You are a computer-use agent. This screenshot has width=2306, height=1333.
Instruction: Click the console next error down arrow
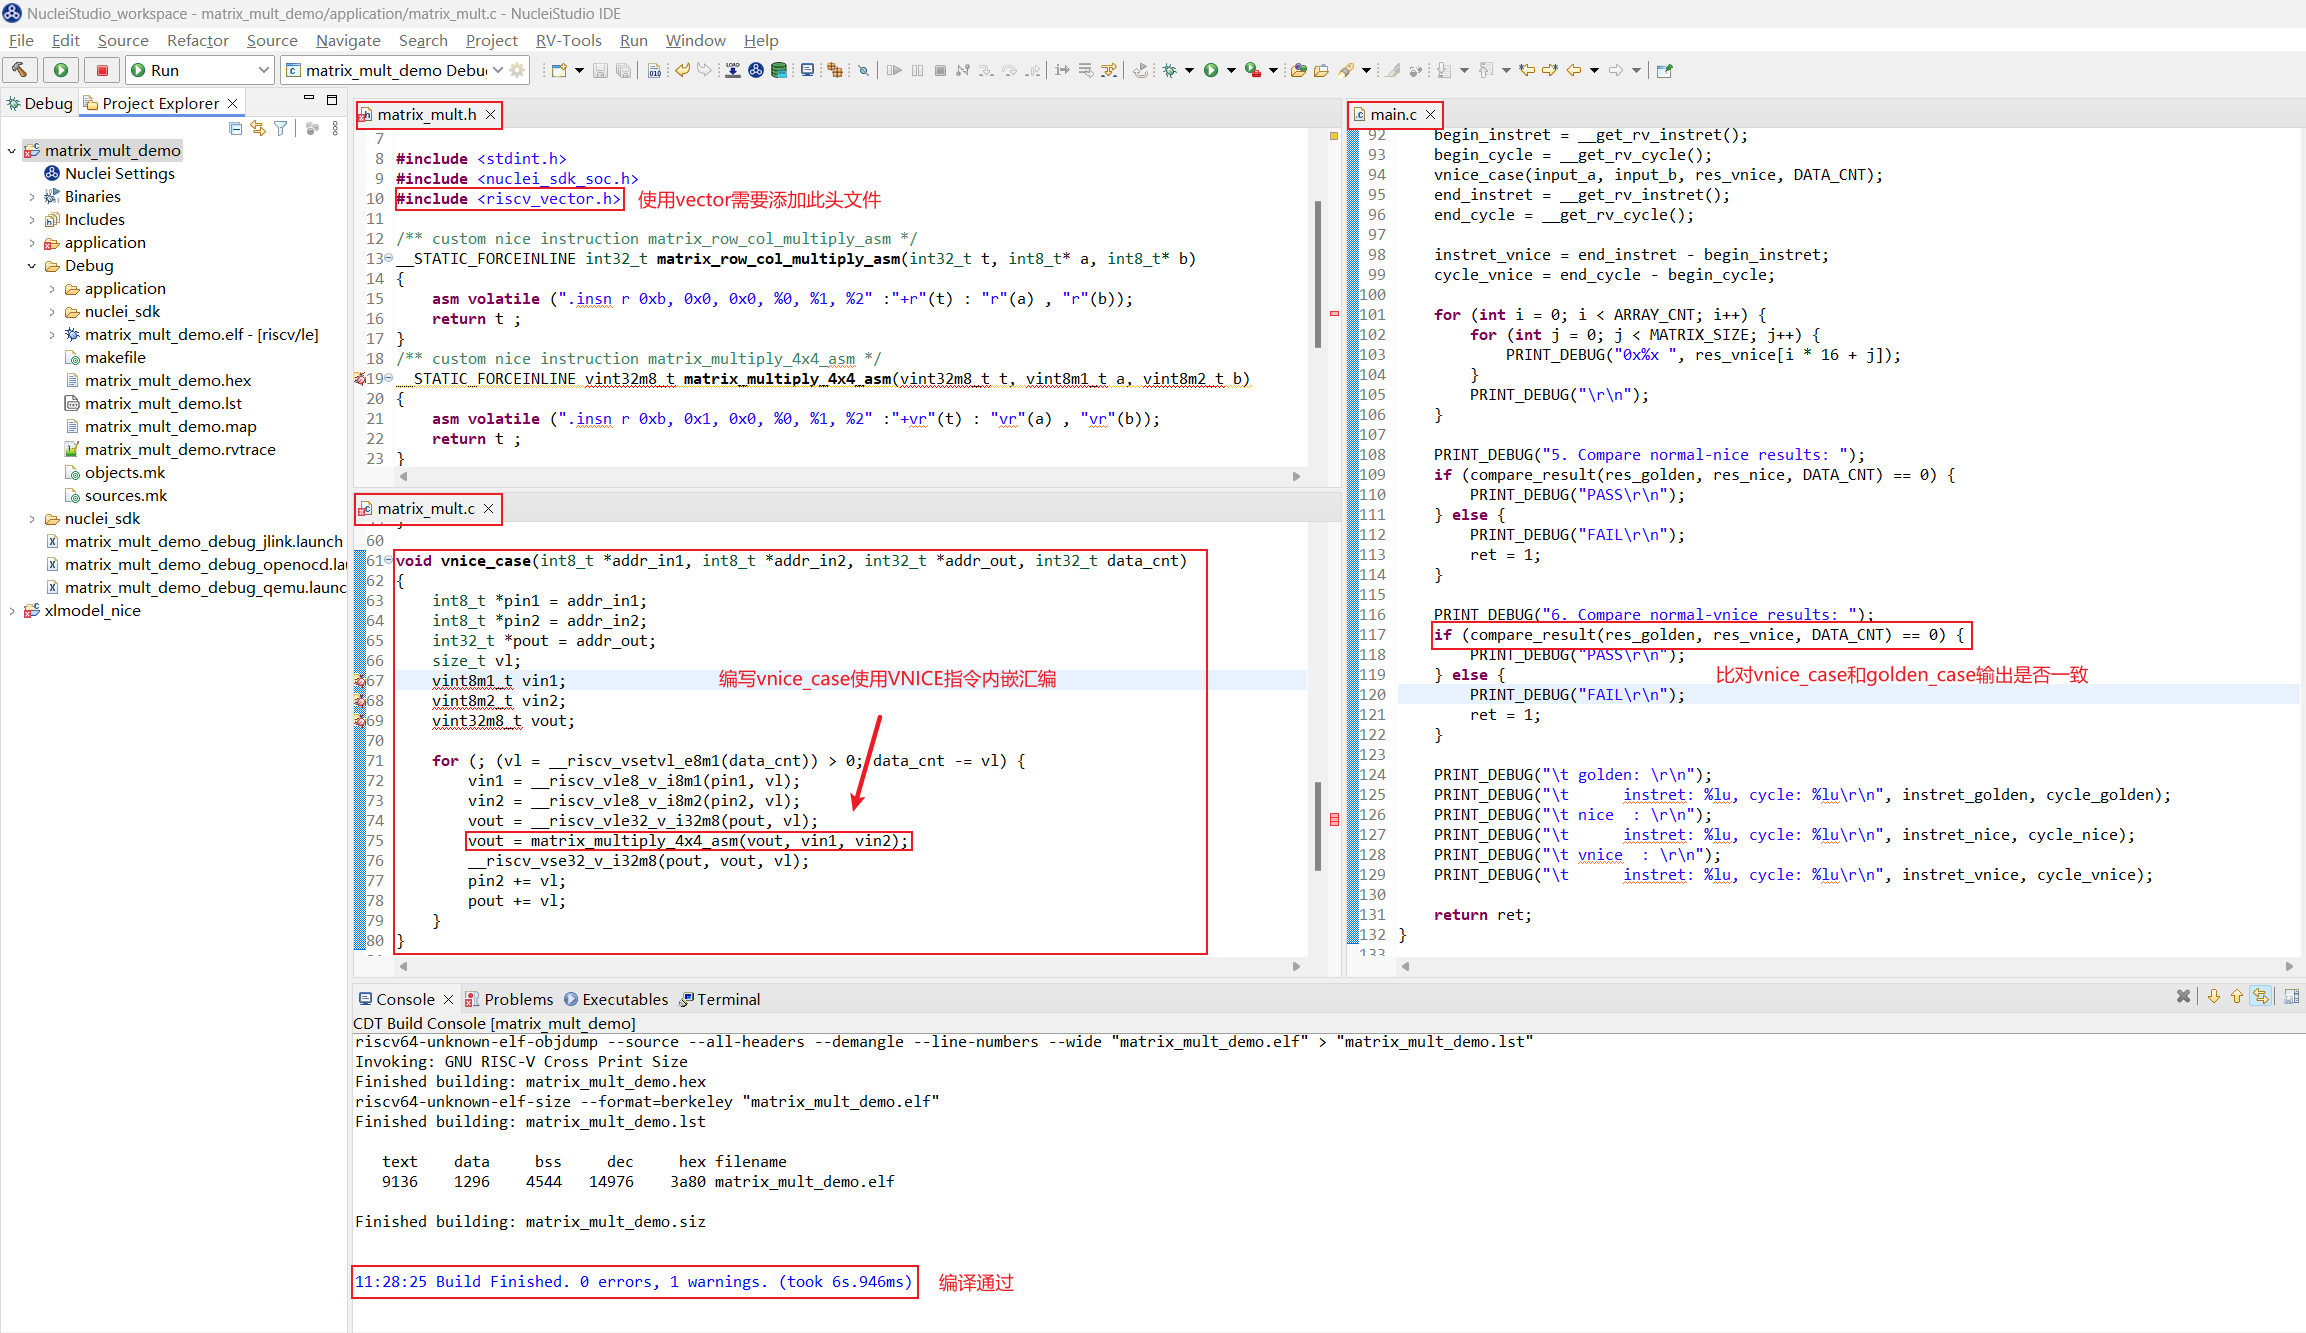[x=2214, y=996]
